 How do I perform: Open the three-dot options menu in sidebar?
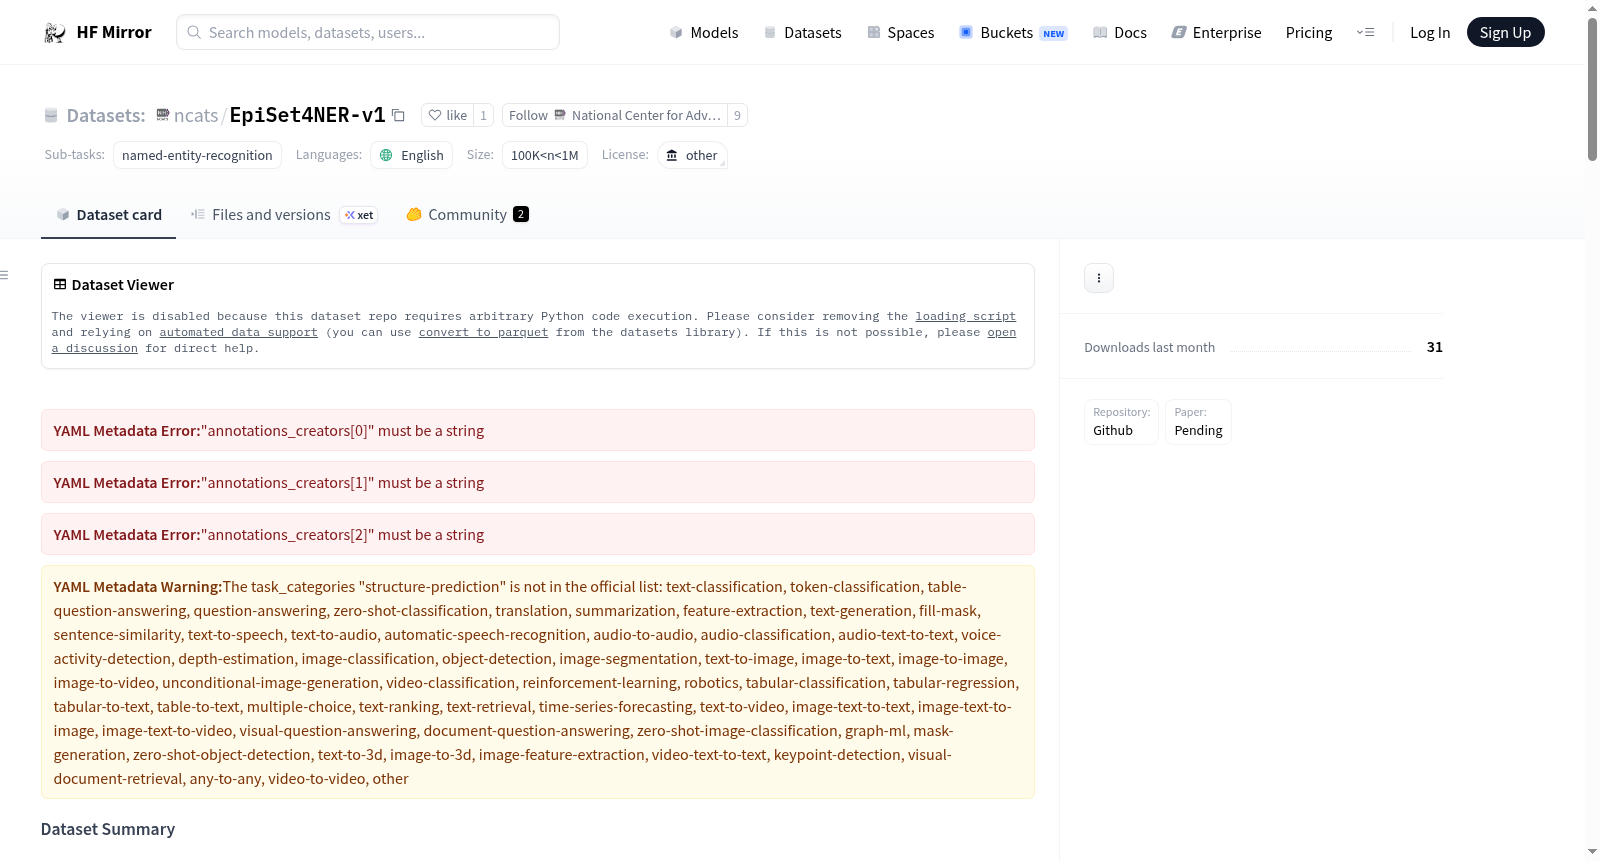pyautogui.click(x=1099, y=278)
